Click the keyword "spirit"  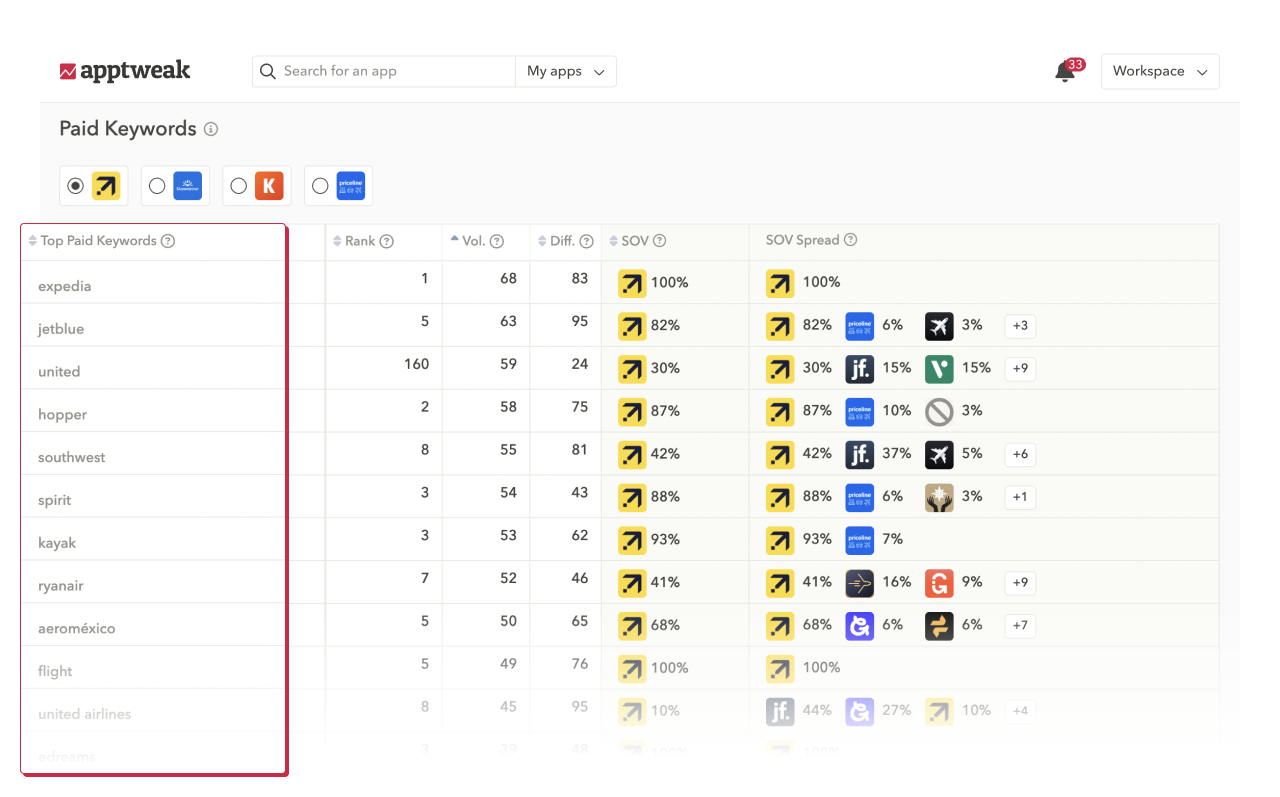[x=54, y=501]
